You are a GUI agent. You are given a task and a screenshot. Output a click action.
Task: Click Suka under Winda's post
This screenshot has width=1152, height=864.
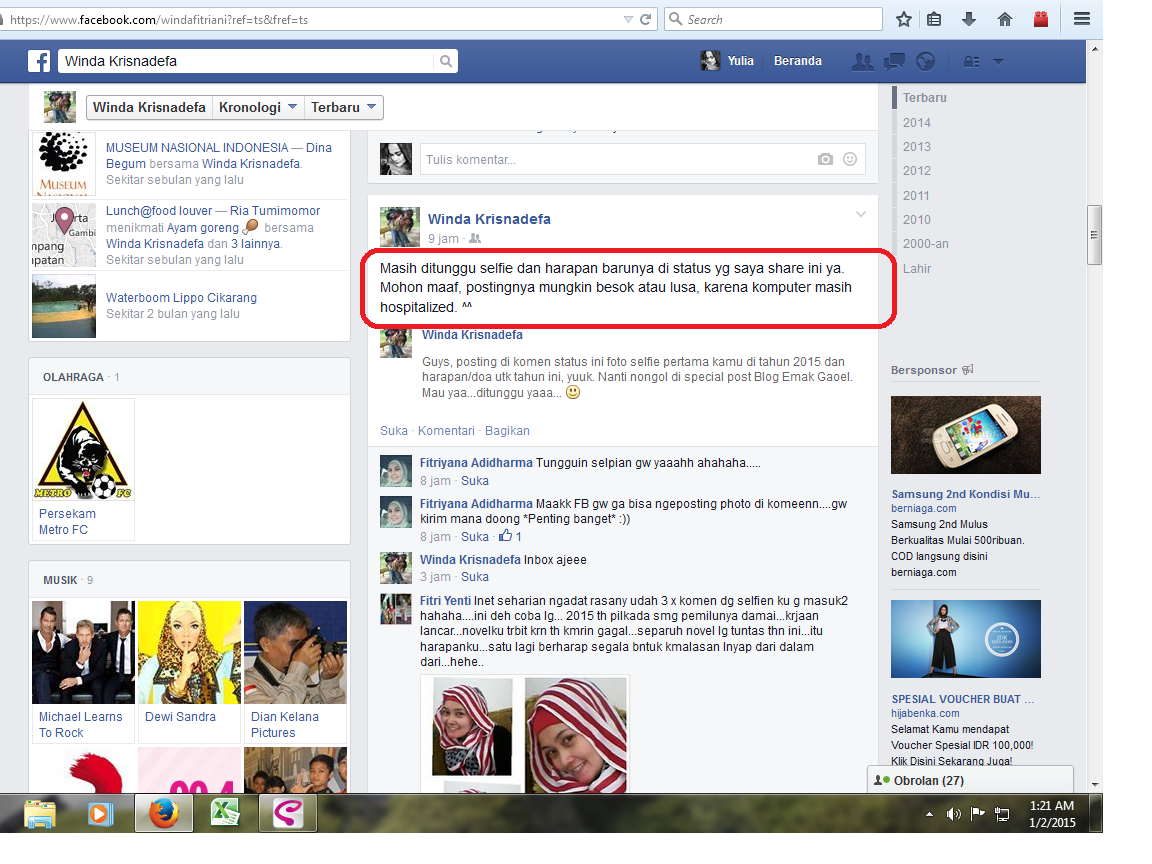[x=394, y=431]
